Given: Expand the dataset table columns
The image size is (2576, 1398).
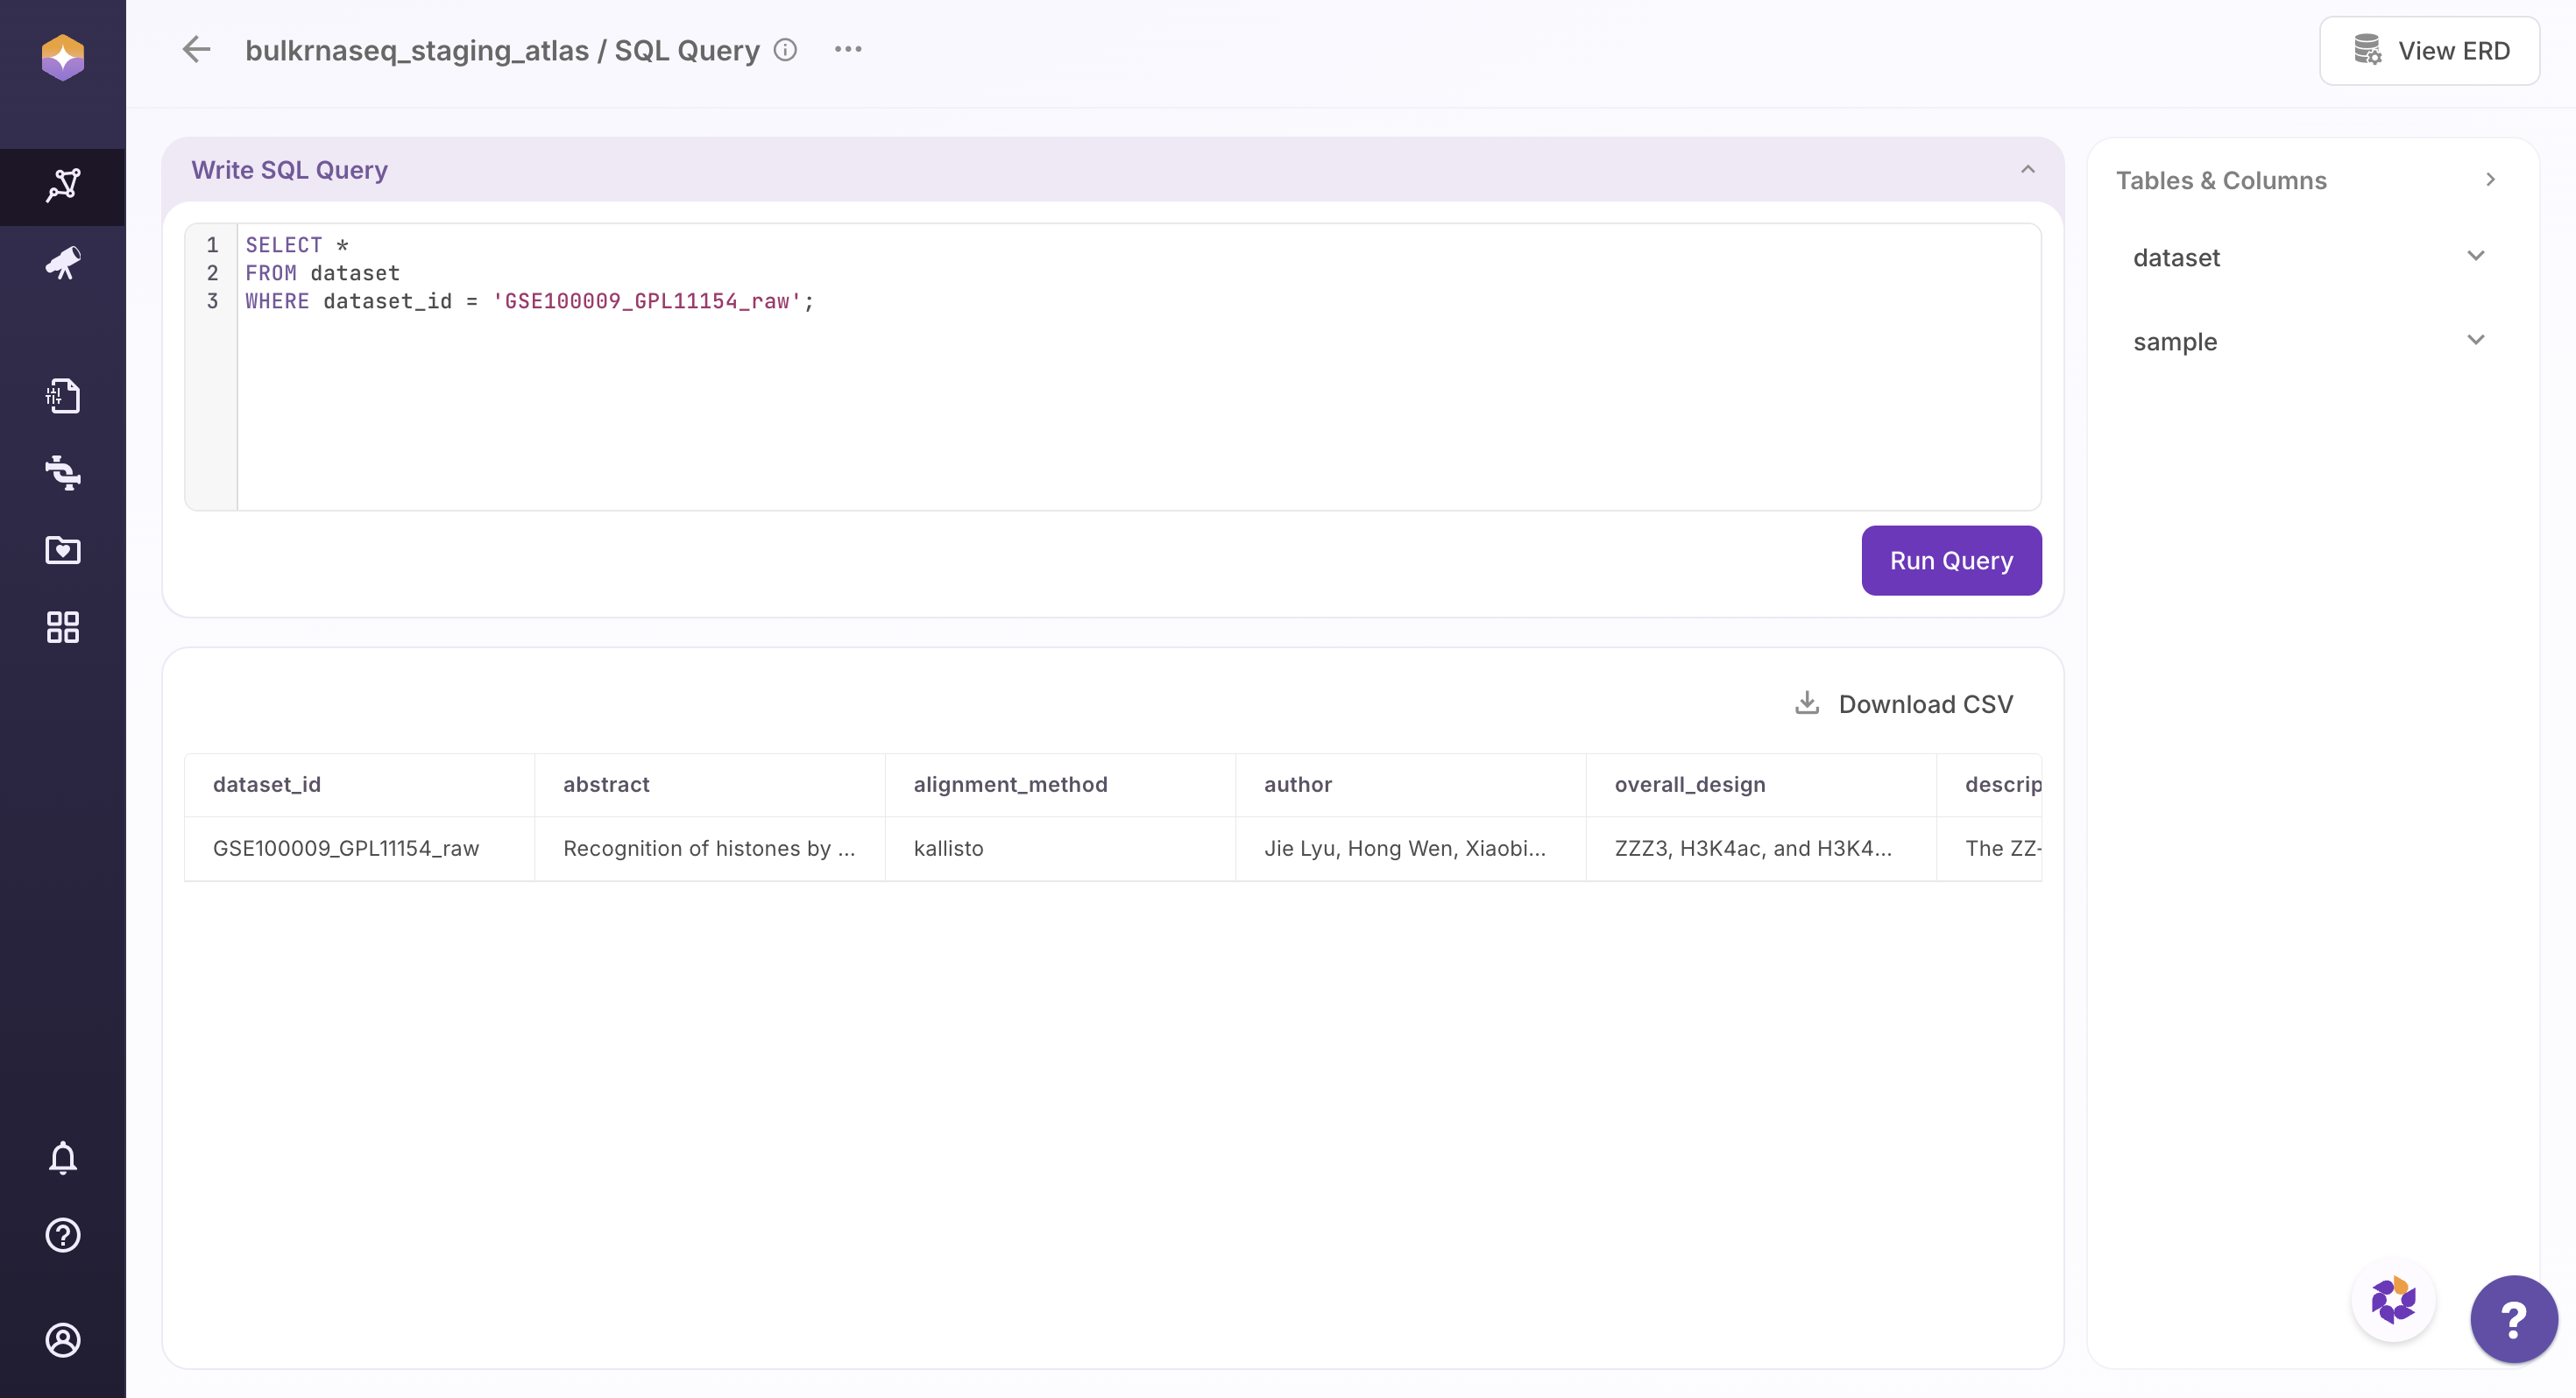Looking at the screenshot, I should (x=2475, y=257).
